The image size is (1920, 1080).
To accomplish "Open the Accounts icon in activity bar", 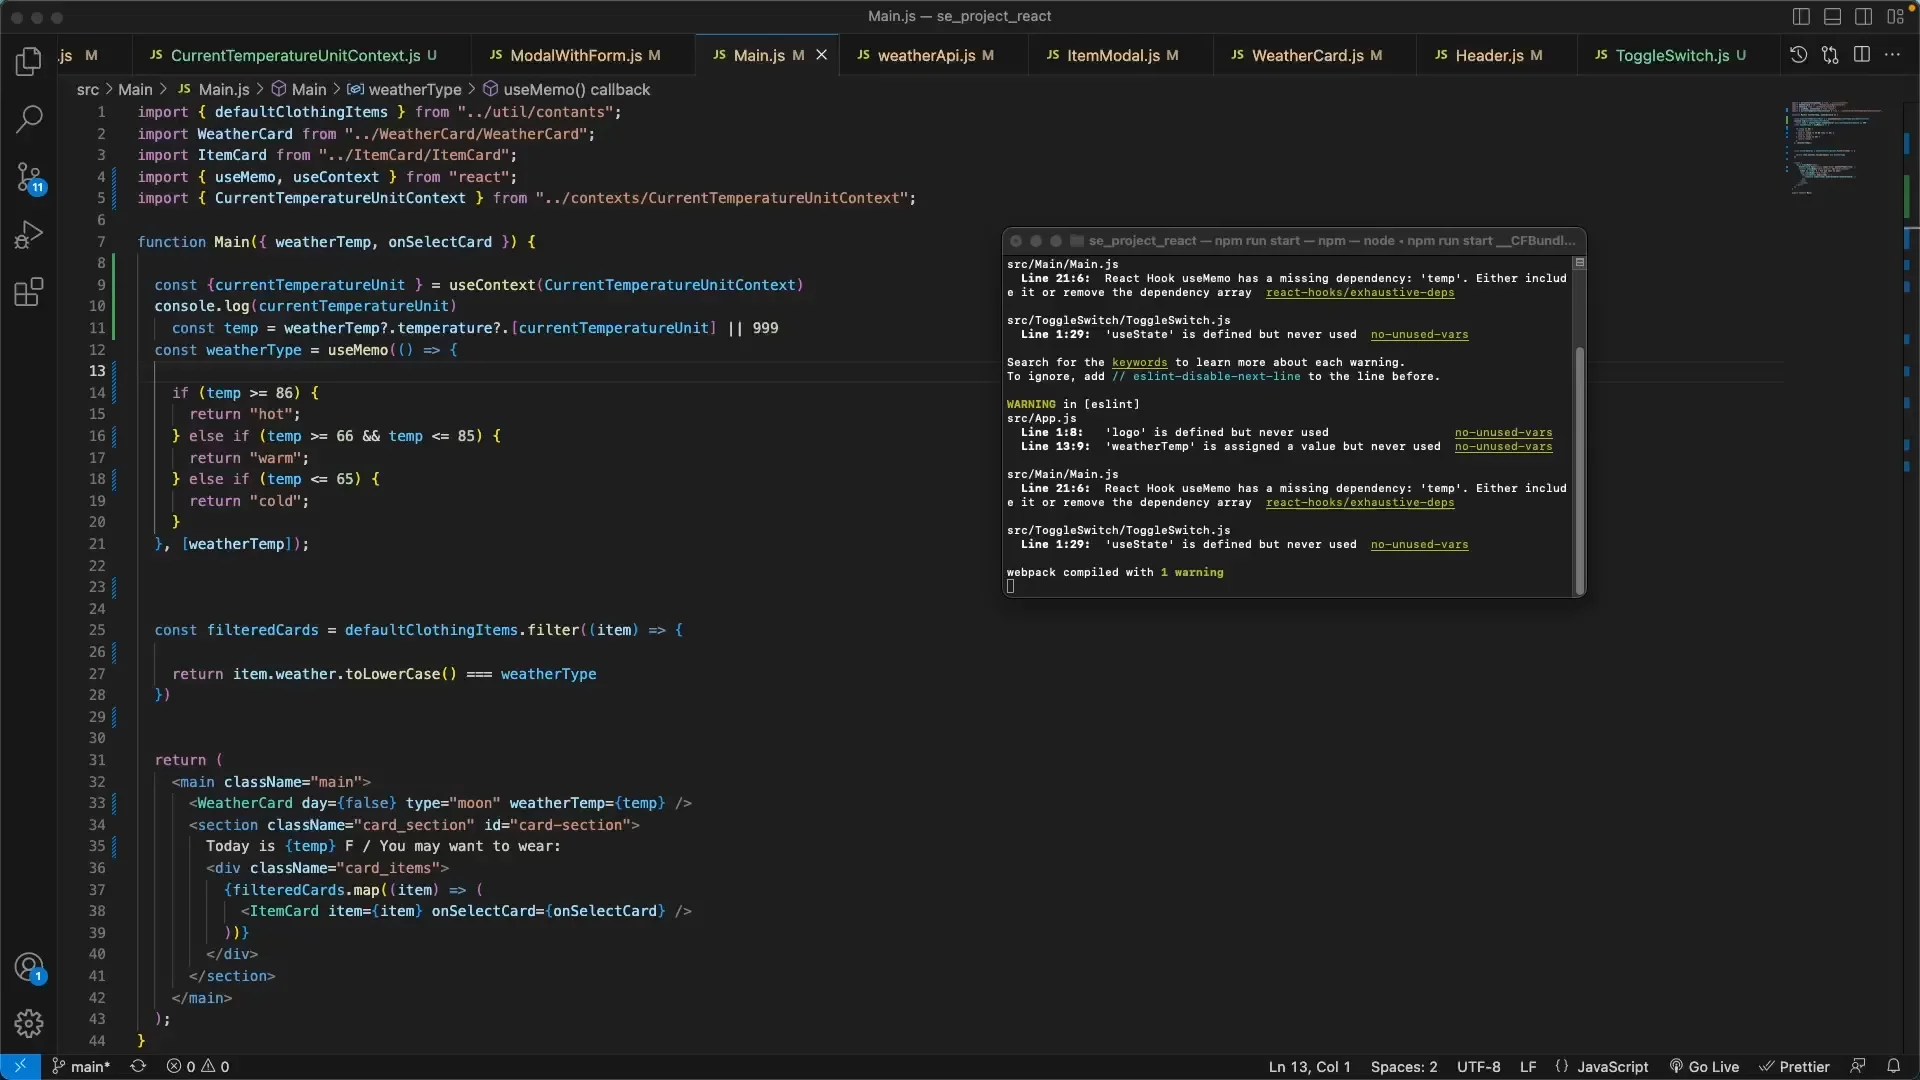I will click(29, 967).
